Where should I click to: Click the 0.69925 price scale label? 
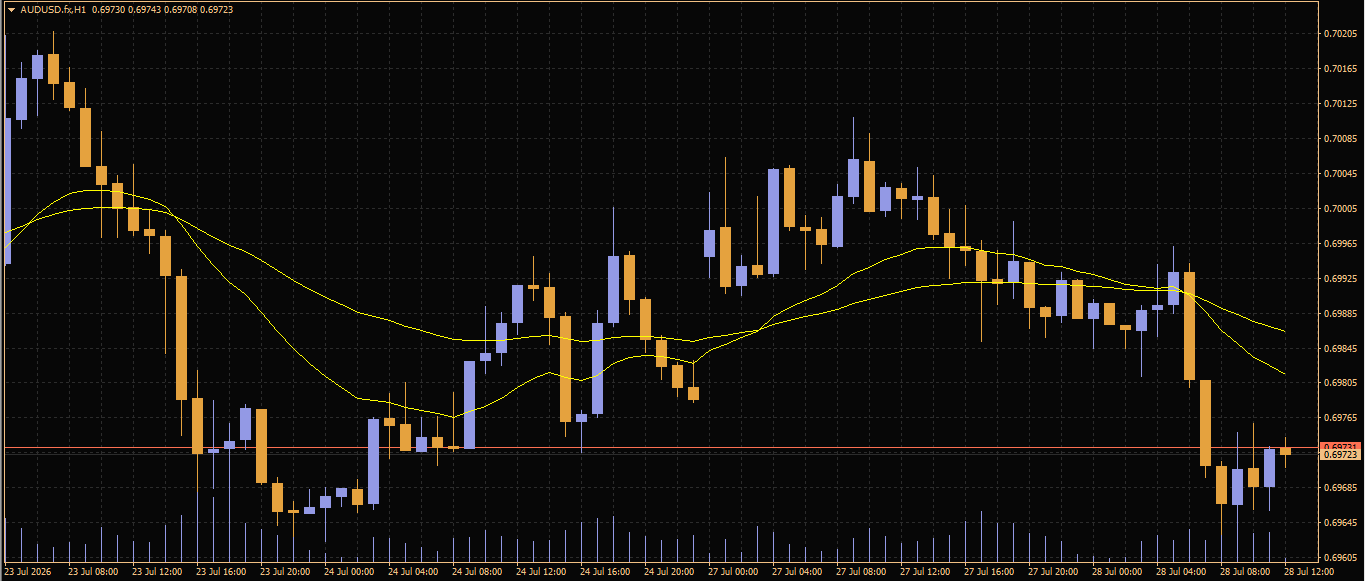1339,278
